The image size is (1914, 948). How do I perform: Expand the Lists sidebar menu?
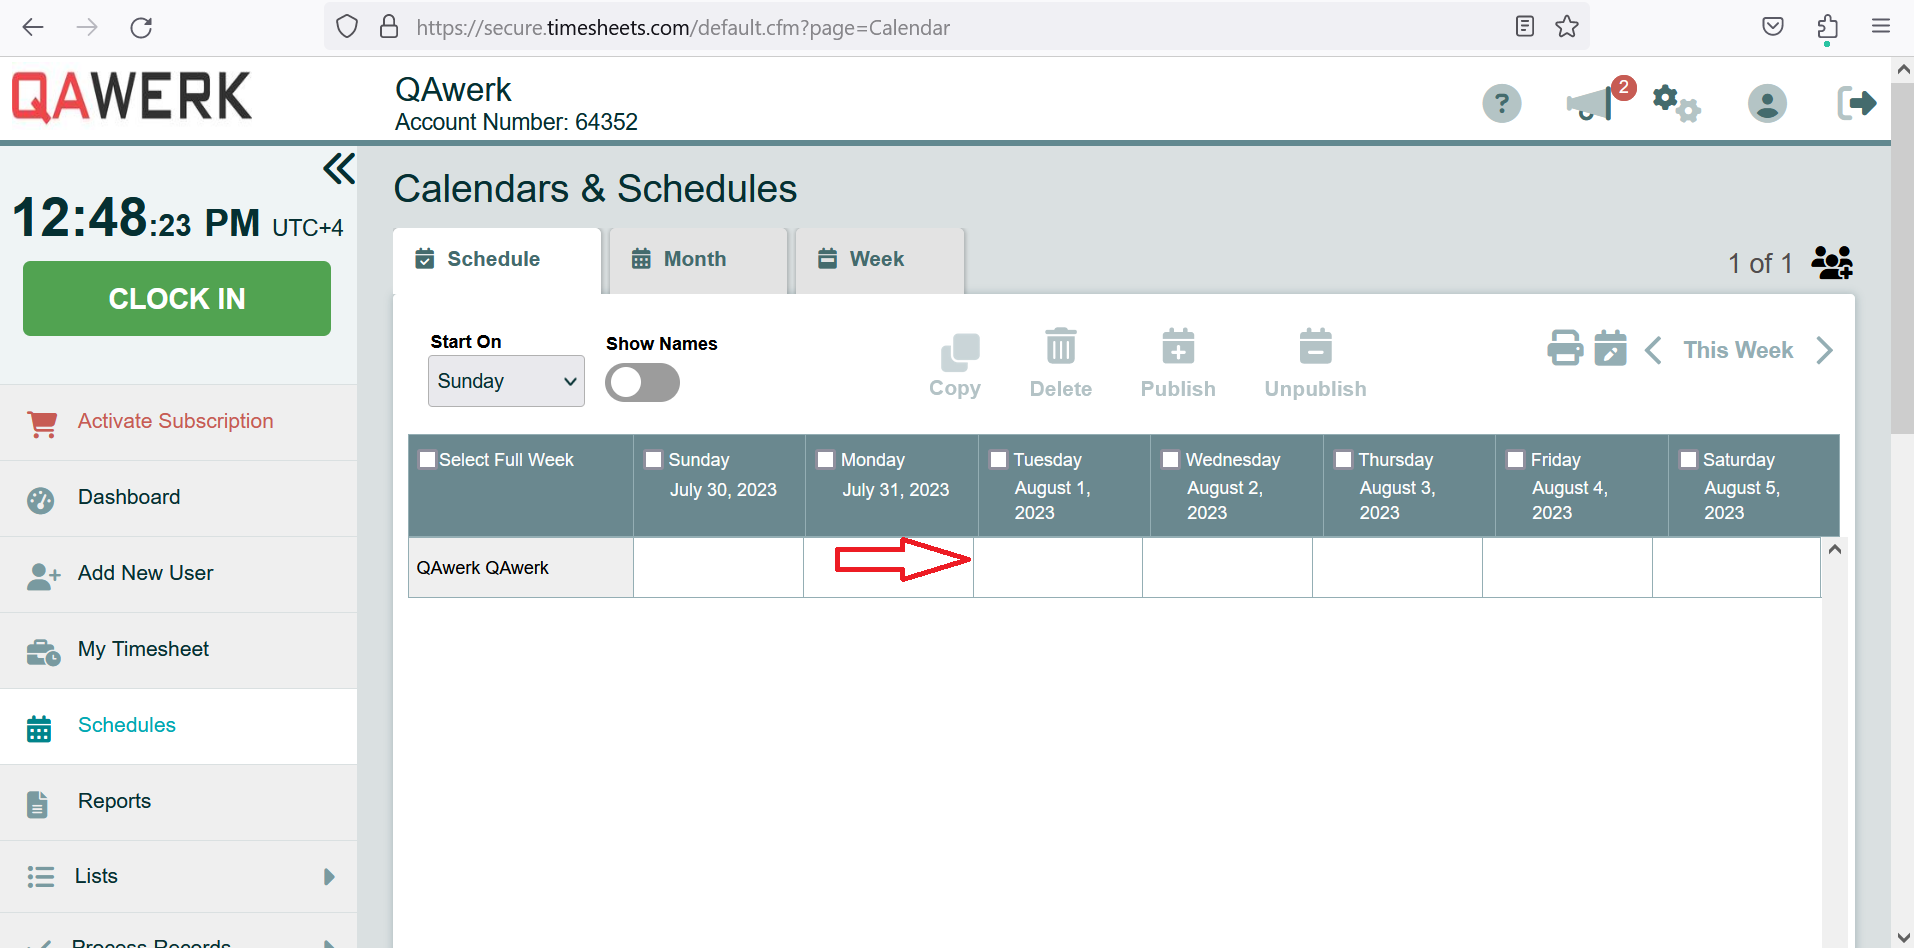point(179,876)
